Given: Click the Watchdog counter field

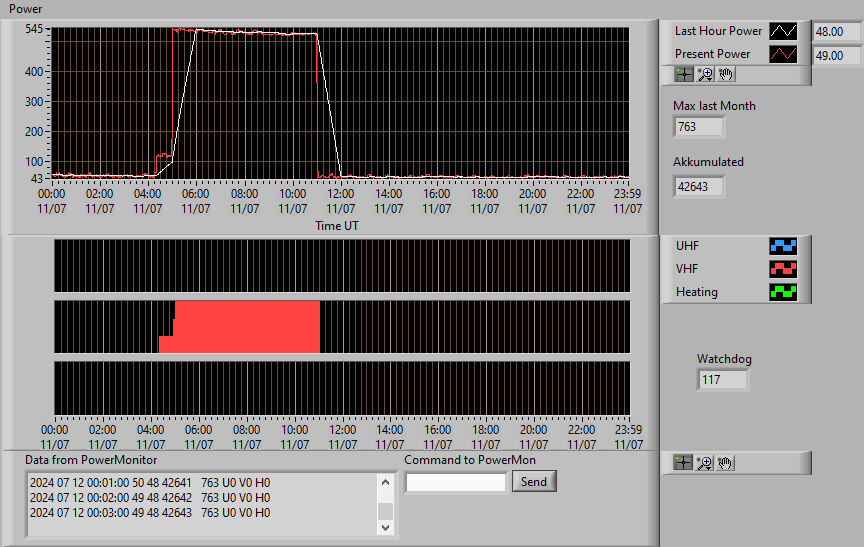Looking at the screenshot, I should 722,380.
